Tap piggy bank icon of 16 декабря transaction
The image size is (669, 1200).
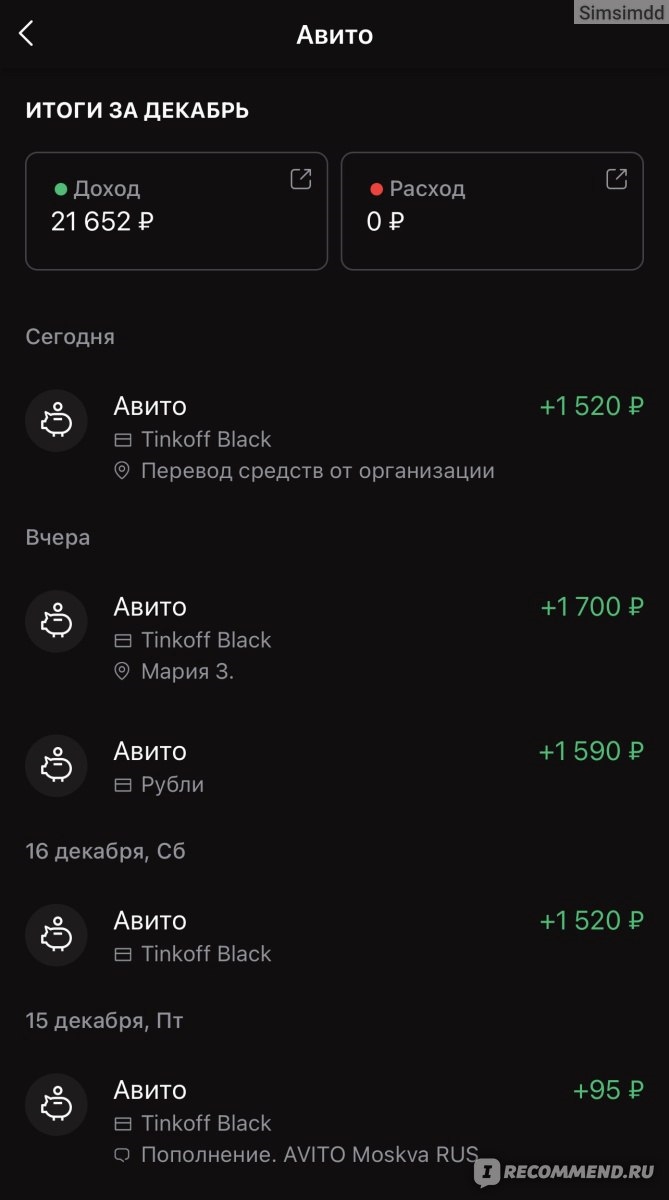click(56, 935)
